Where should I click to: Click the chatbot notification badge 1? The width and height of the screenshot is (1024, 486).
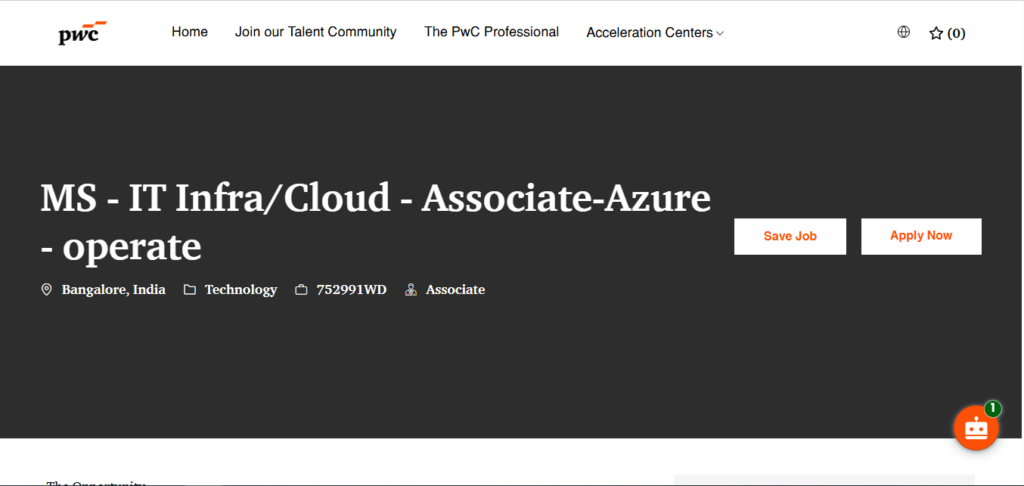click(993, 409)
